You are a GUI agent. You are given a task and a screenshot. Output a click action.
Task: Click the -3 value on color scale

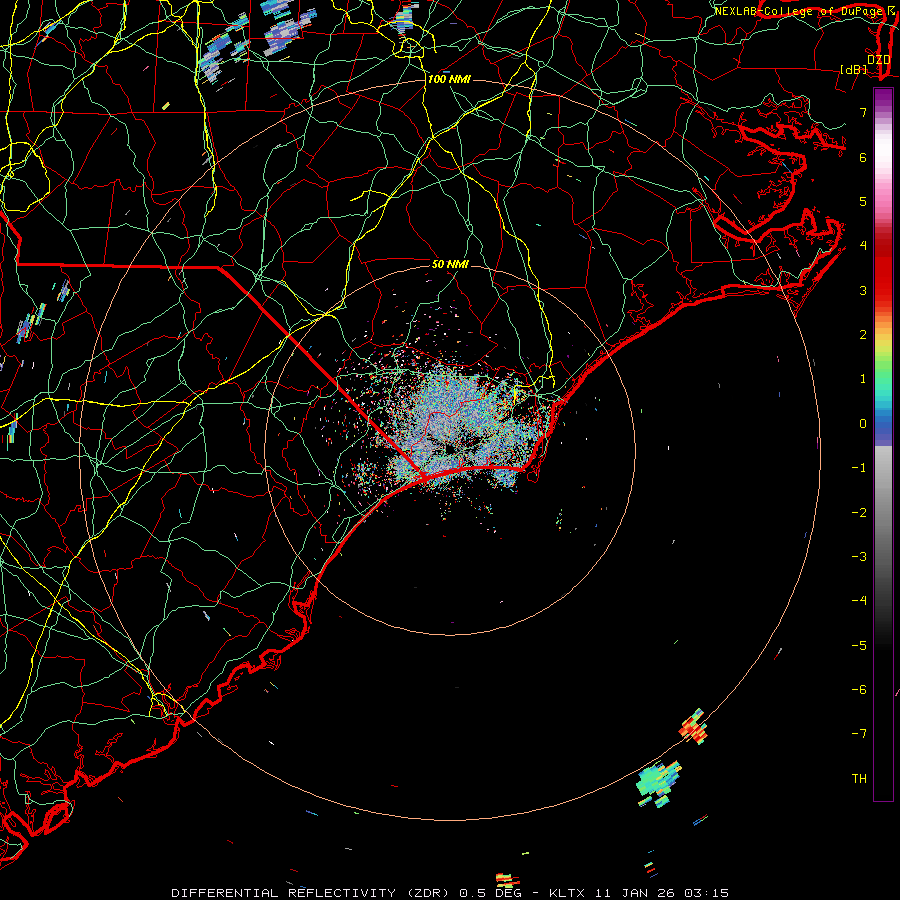coord(859,557)
